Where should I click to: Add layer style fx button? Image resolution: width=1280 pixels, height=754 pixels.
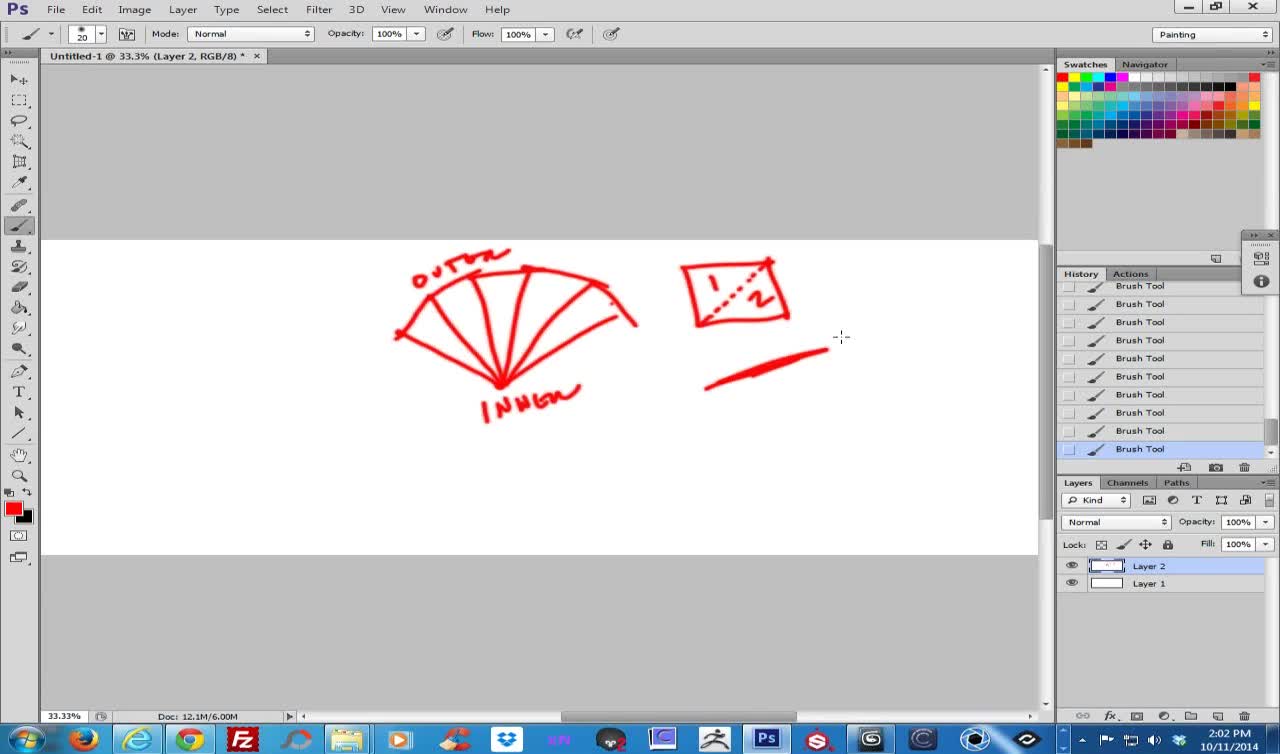coord(1110,716)
